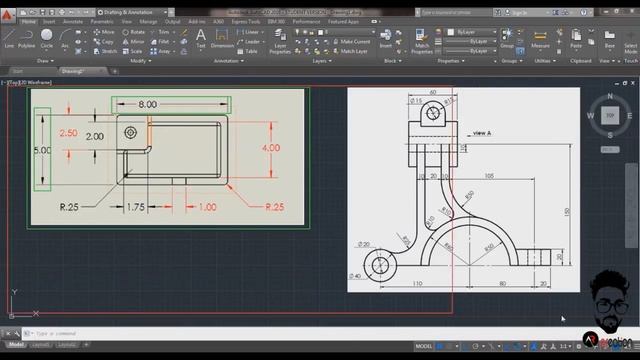Viewport: 640px width, 360px height.
Task: Expand the Draw panel
Action: [x=45, y=61]
